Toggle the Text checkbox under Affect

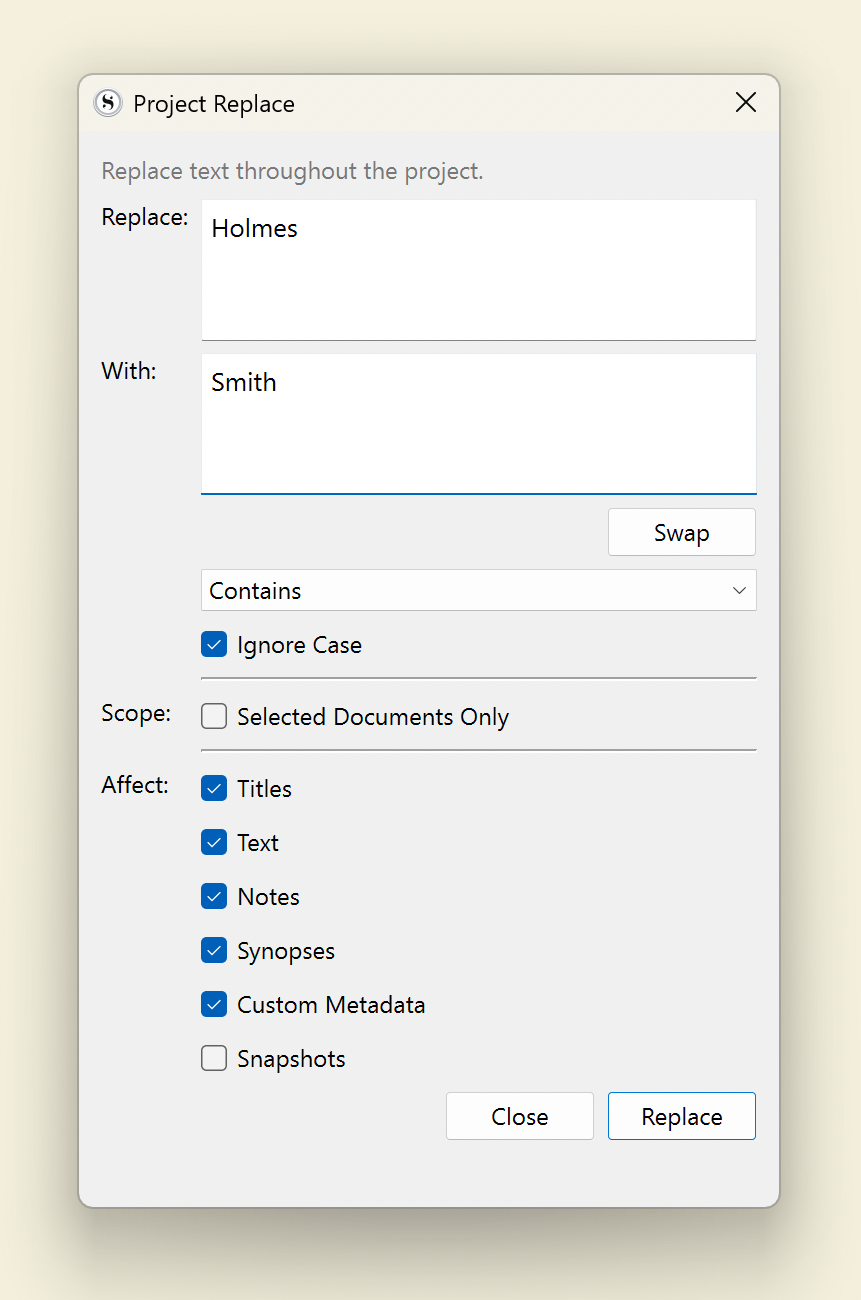tap(214, 843)
